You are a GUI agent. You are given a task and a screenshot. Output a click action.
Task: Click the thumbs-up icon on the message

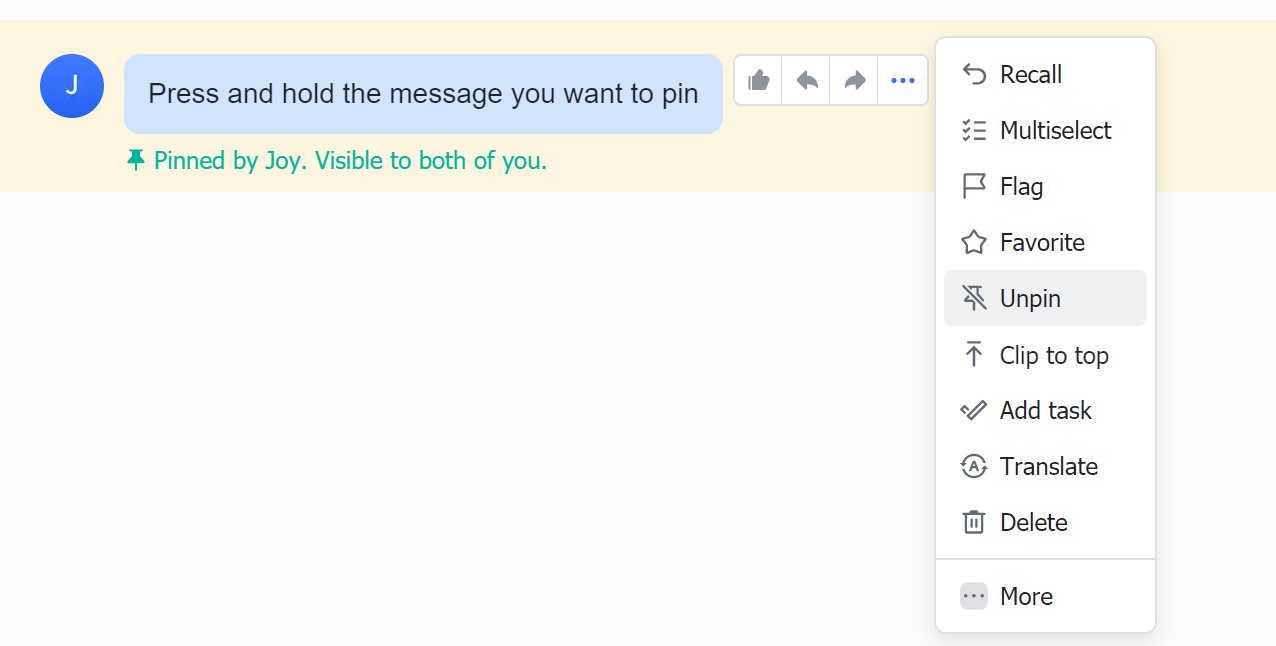click(757, 80)
